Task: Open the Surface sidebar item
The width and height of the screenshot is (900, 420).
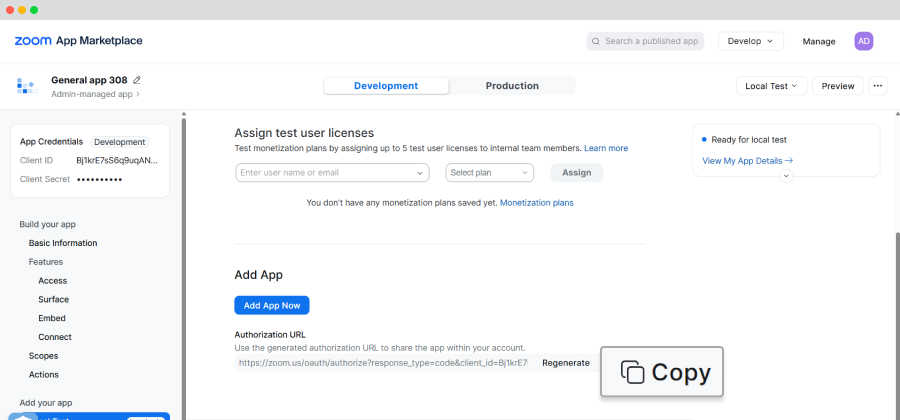Action: (x=53, y=300)
